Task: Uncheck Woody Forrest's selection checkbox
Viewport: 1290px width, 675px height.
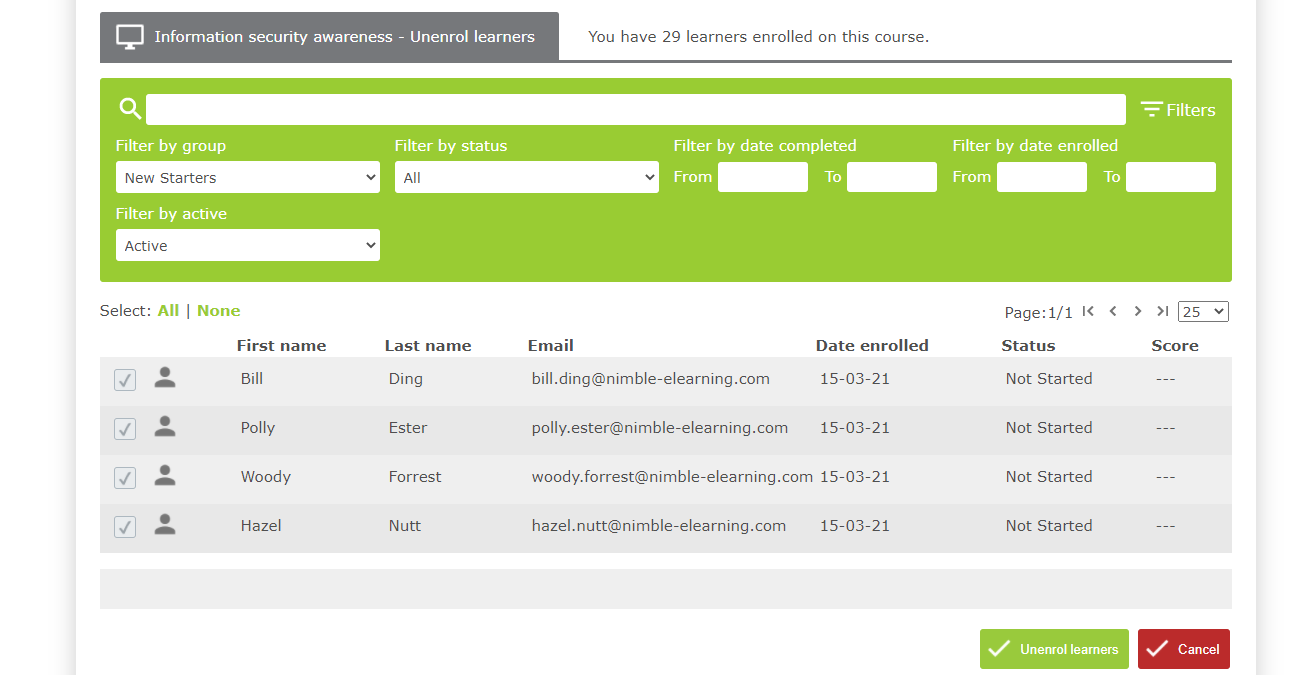Action: 124,477
